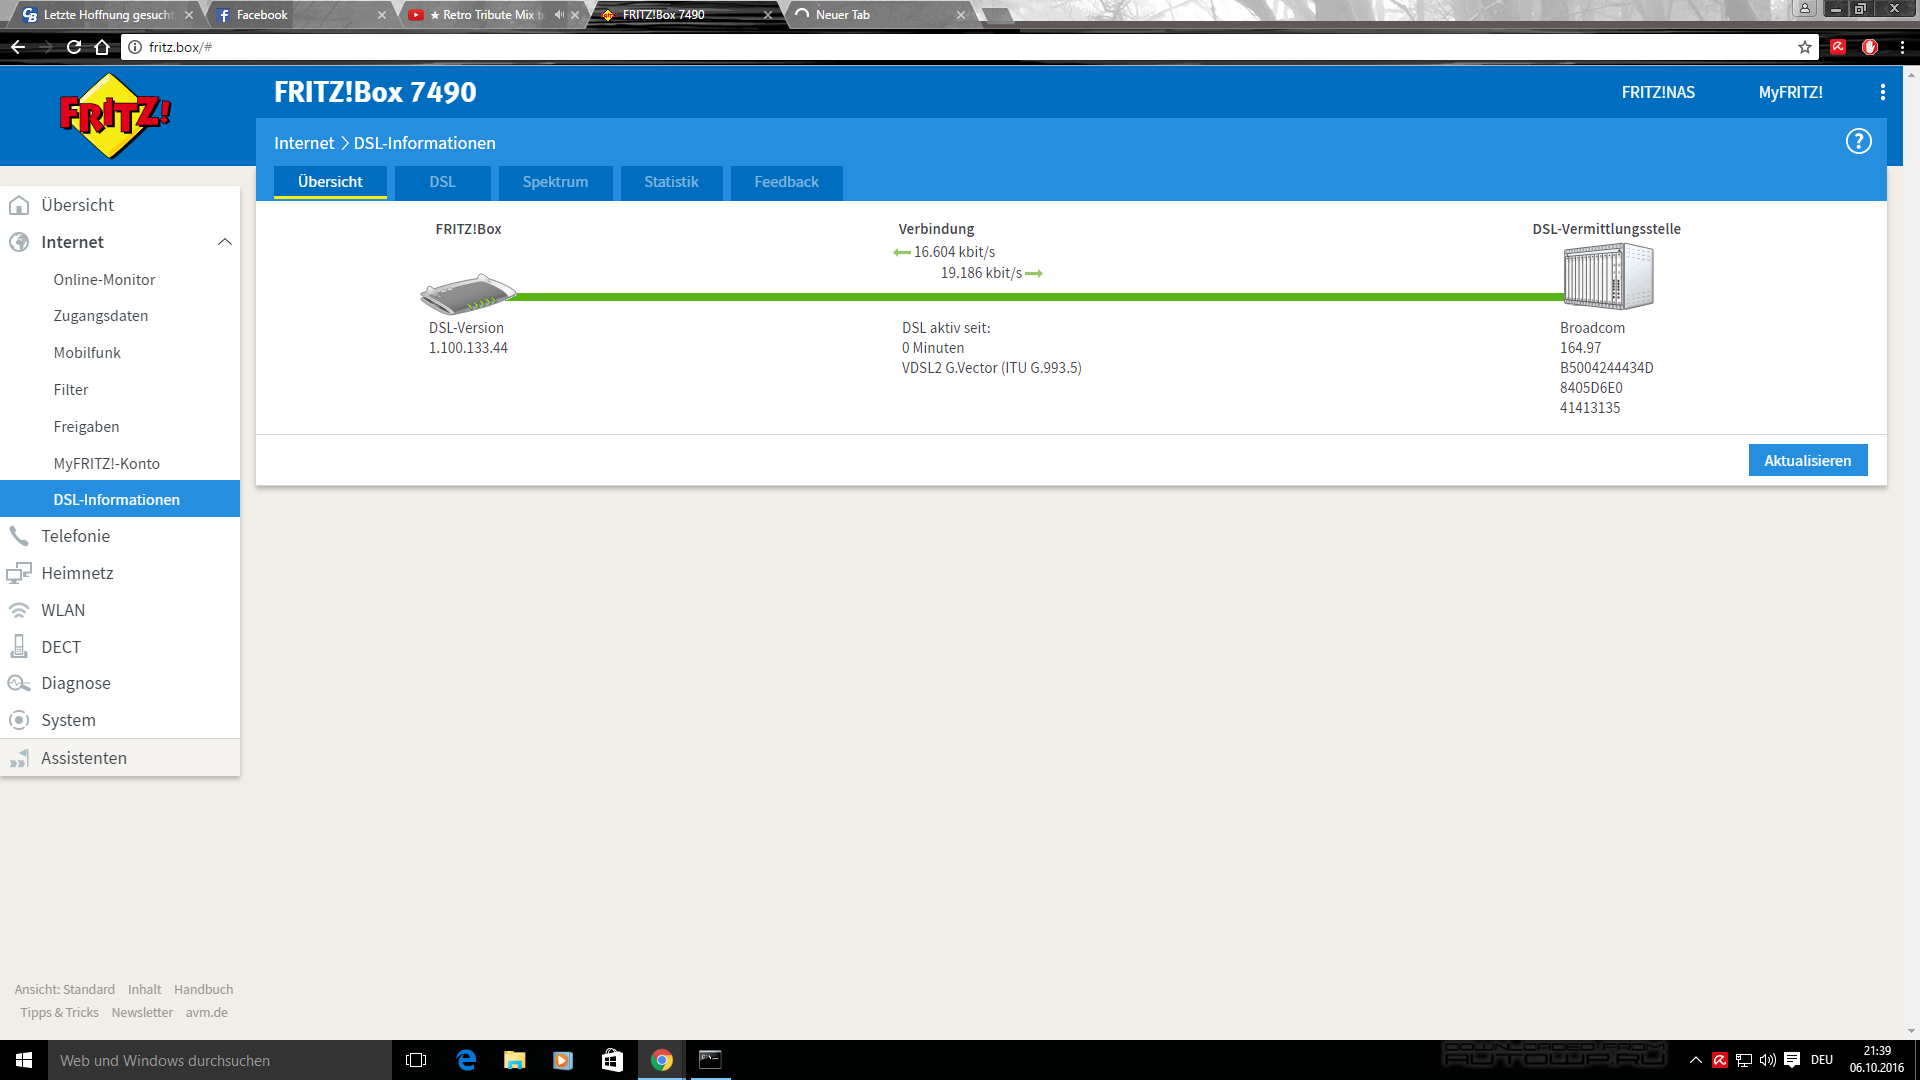Click the FRITZ! logo
This screenshot has width=1920, height=1080.
[115, 116]
